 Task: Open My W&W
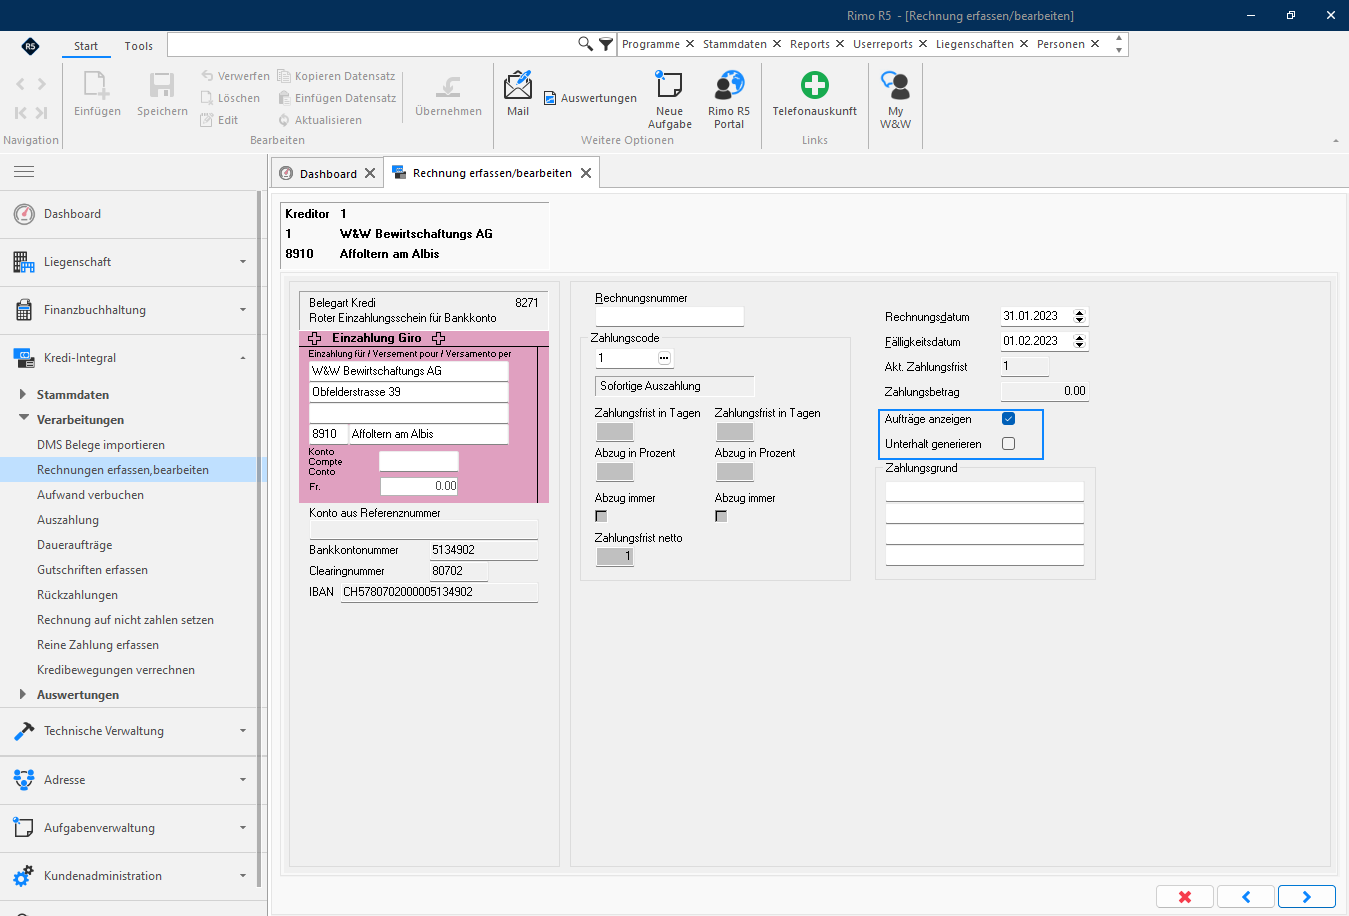pyautogui.click(x=895, y=100)
